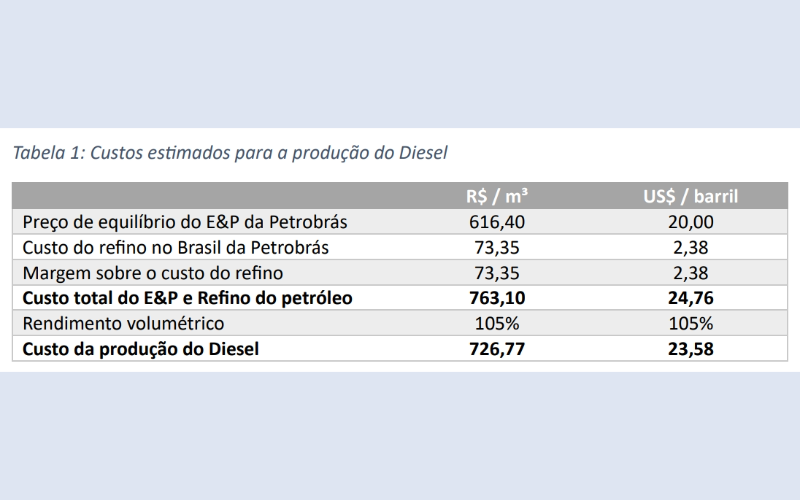Image resolution: width=800 pixels, height=500 pixels.
Task: Select the value 616,40
Action: click(x=497, y=222)
